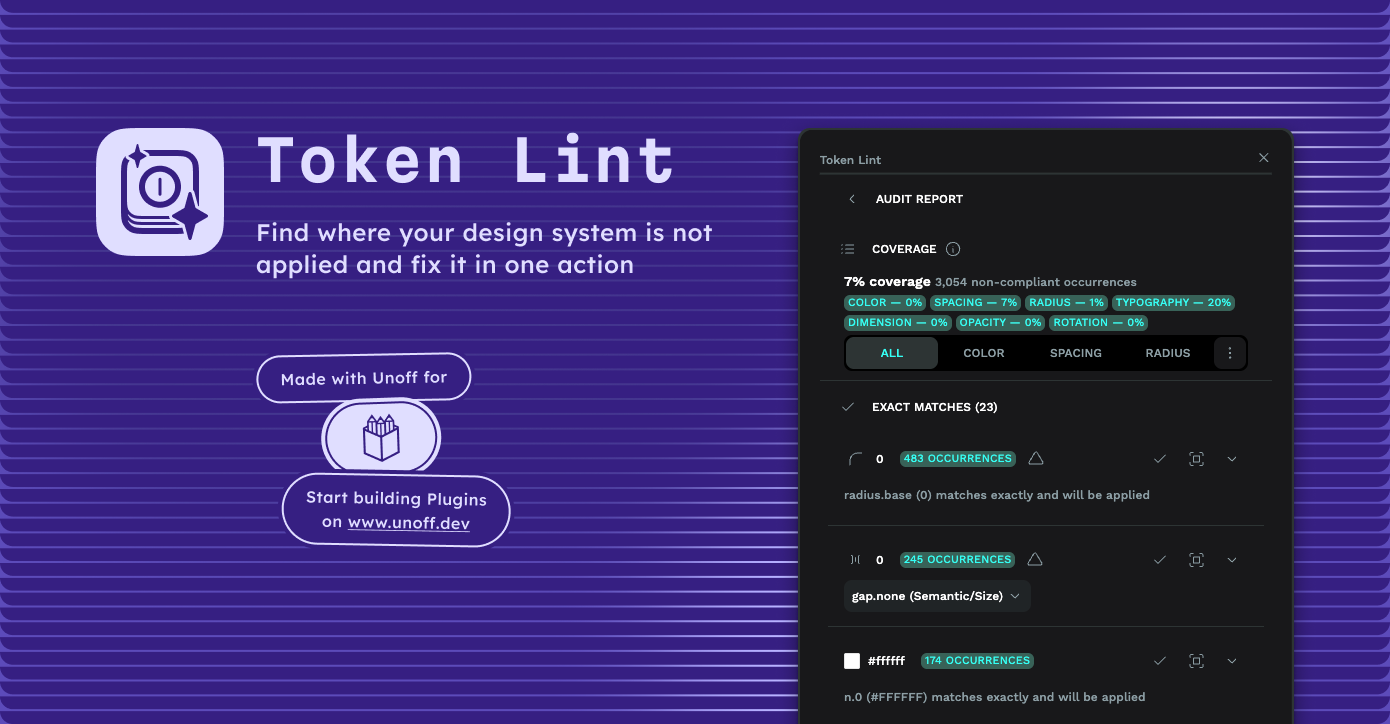Click the SPACING — 7% tag

[x=976, y=302]
